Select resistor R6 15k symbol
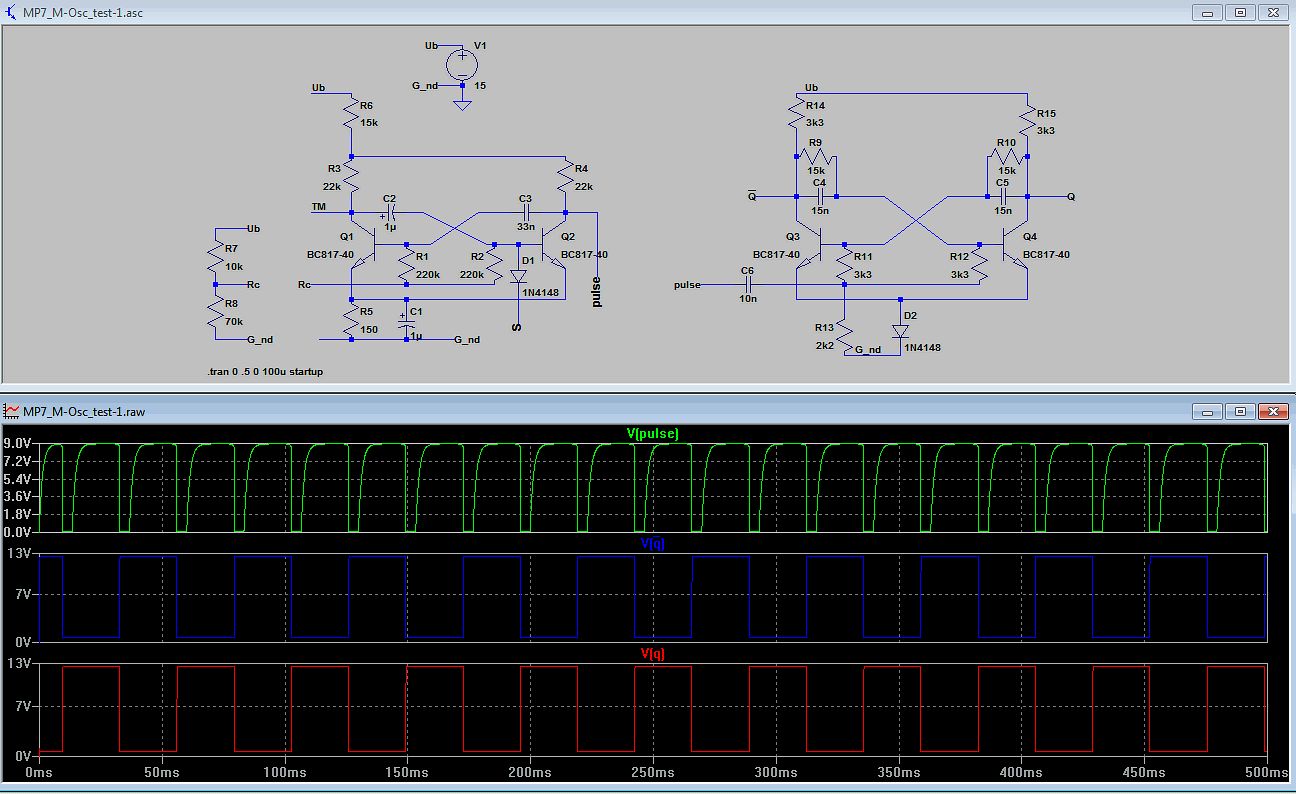Screen dimensions: 1296x794 (351, 115)
